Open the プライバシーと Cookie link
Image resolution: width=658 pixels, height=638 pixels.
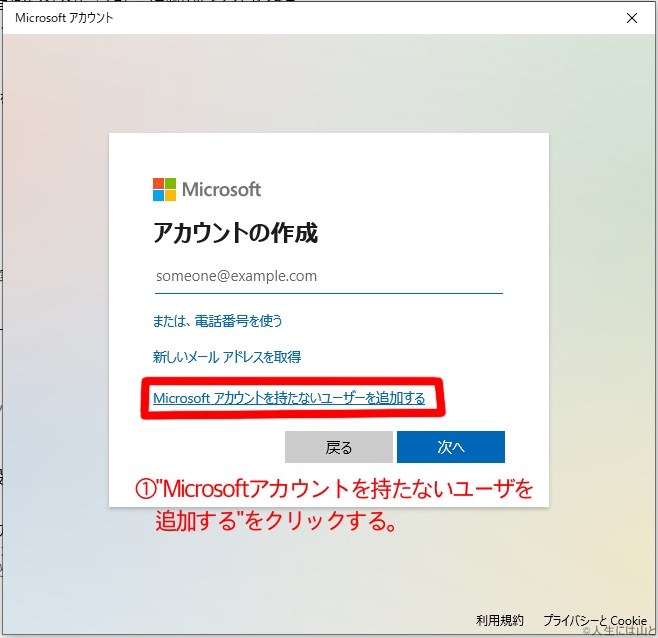[x=595, y=620]
